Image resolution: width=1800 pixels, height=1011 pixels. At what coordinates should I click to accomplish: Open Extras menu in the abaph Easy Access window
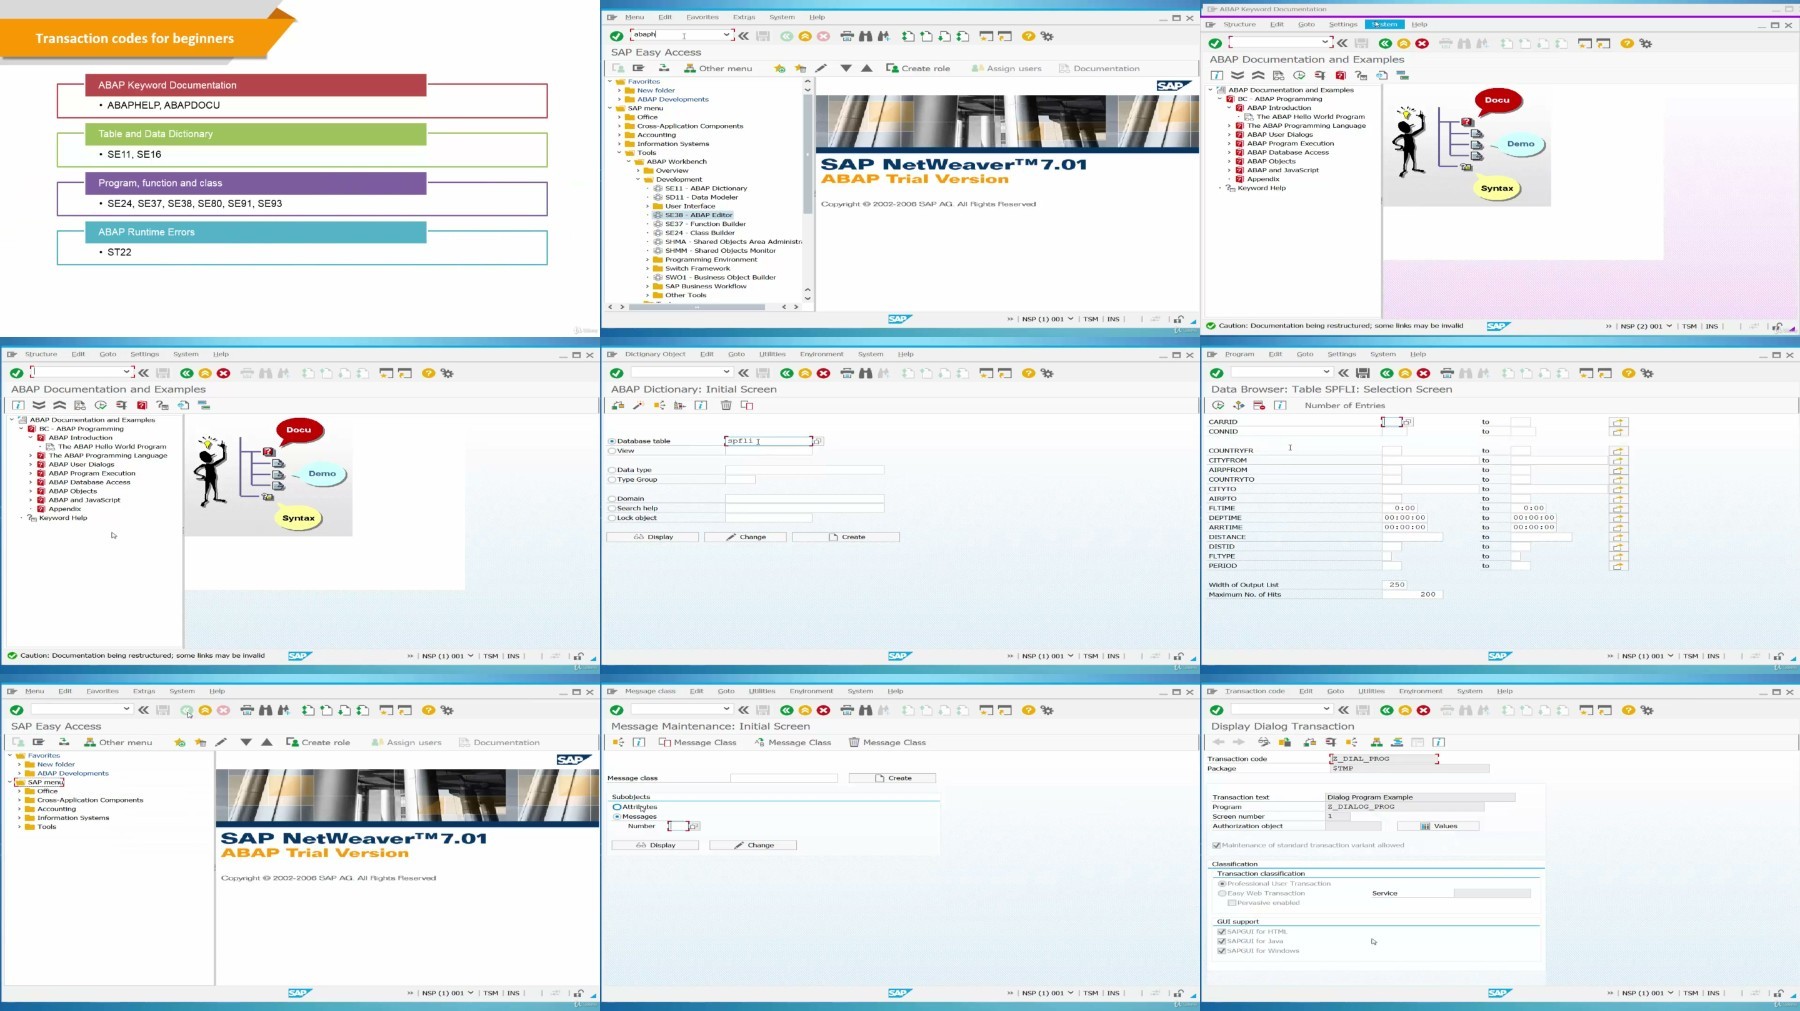744,17
